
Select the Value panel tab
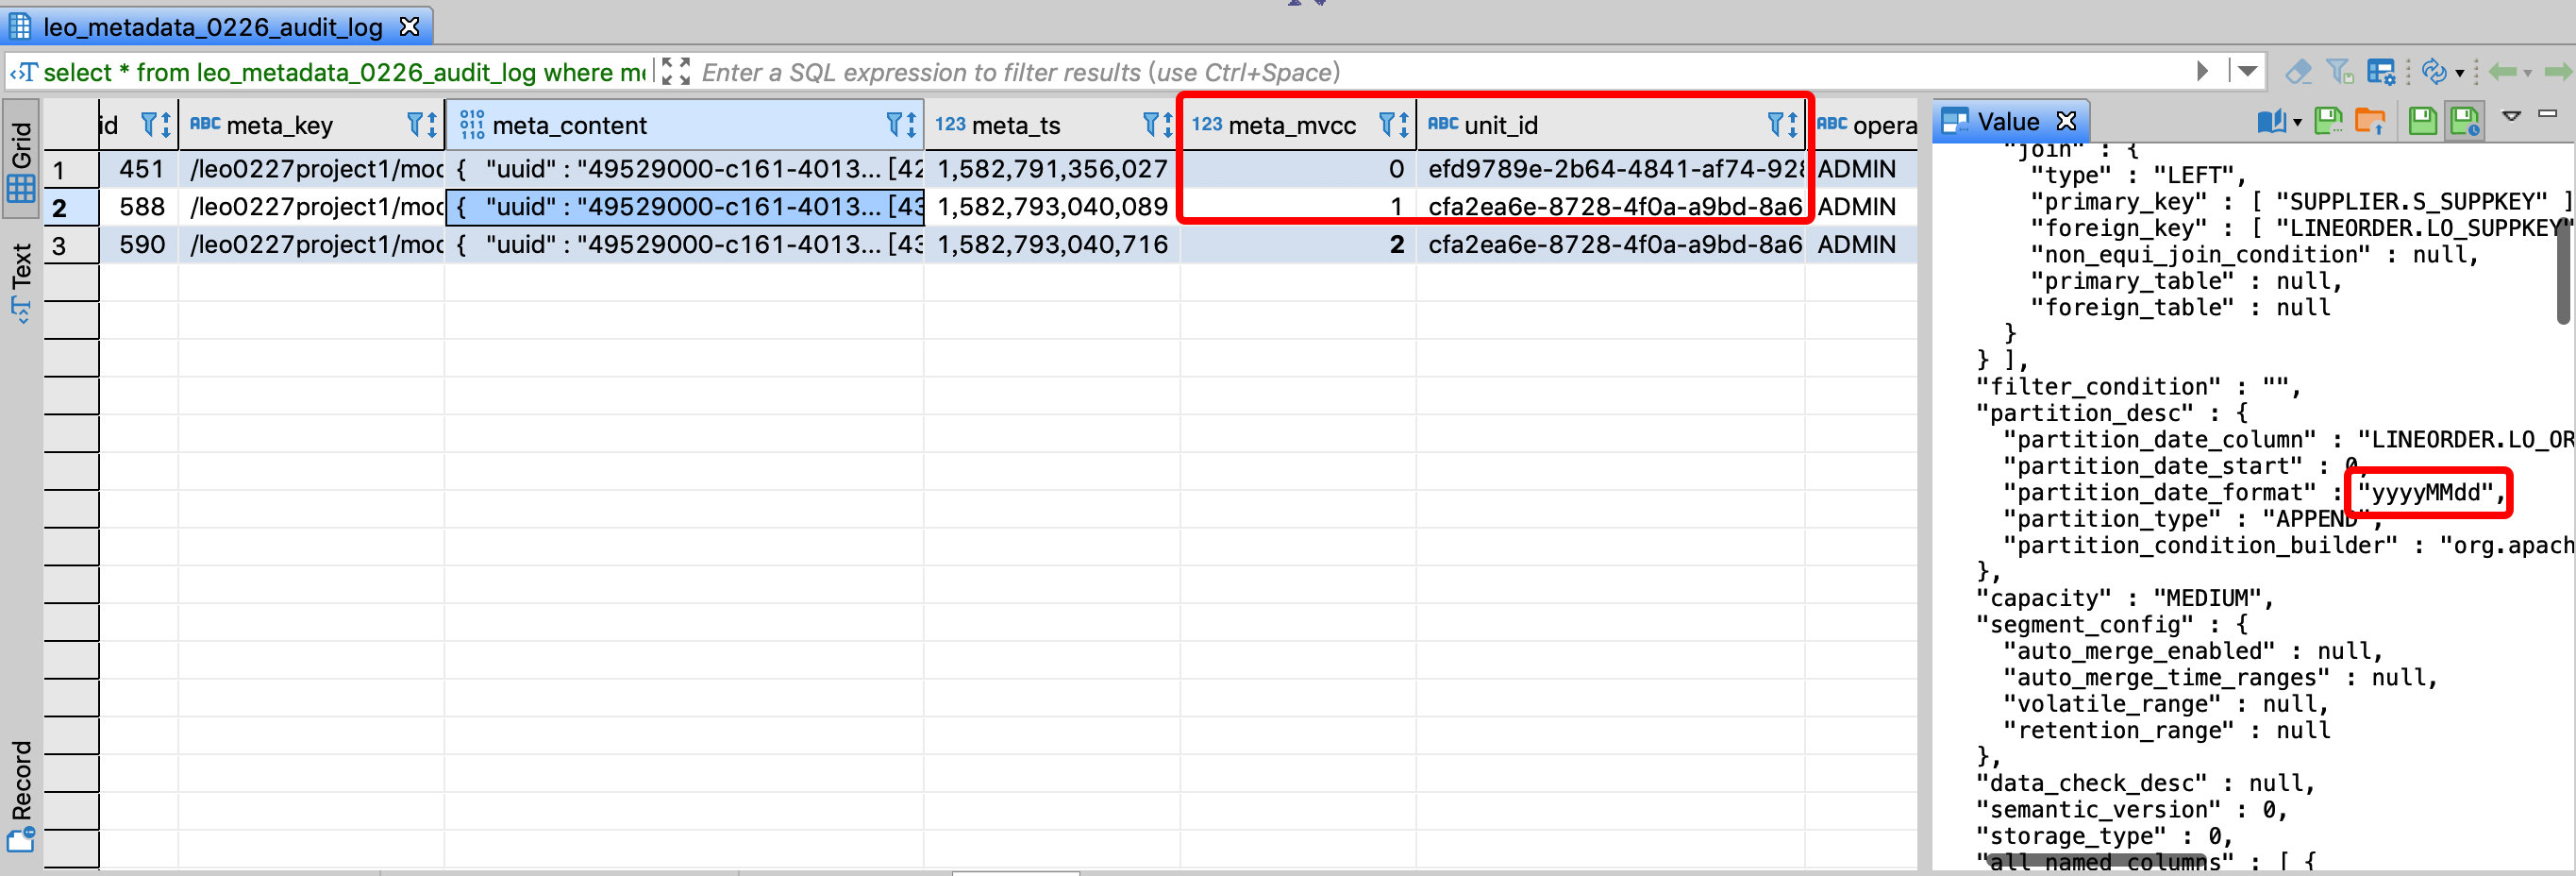2006,122
